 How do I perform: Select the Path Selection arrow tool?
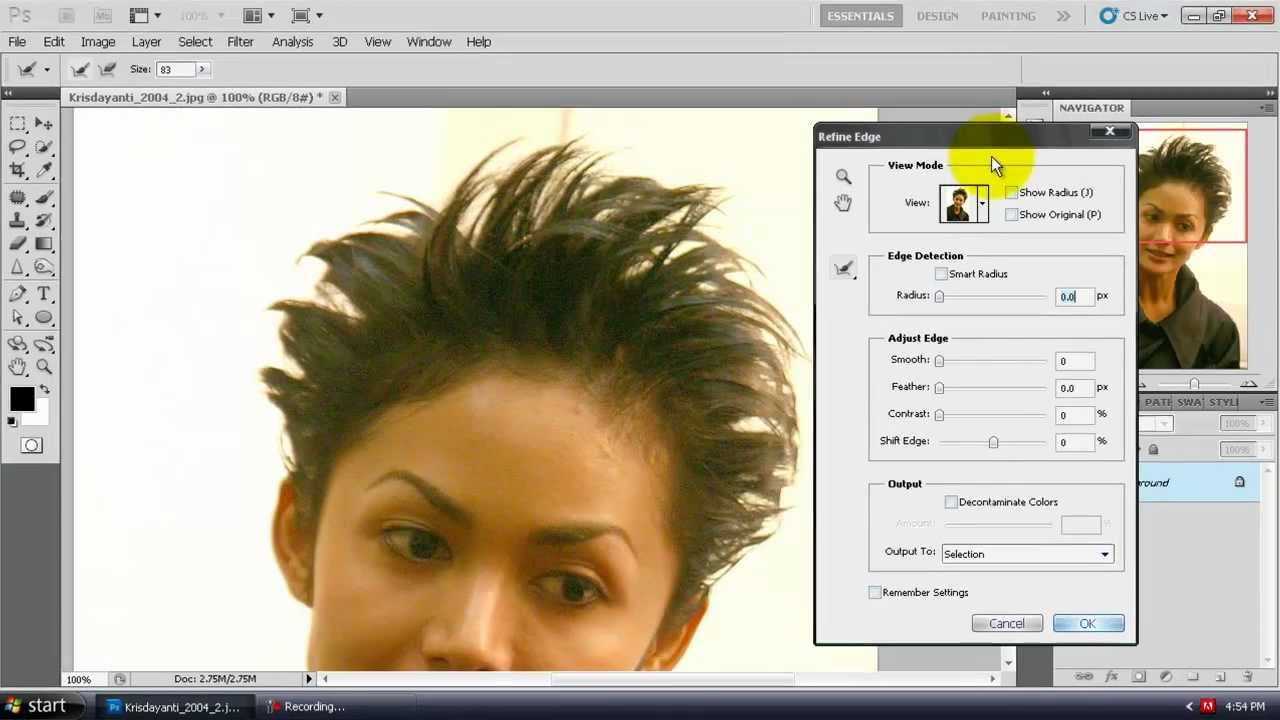tap(18, 318)
